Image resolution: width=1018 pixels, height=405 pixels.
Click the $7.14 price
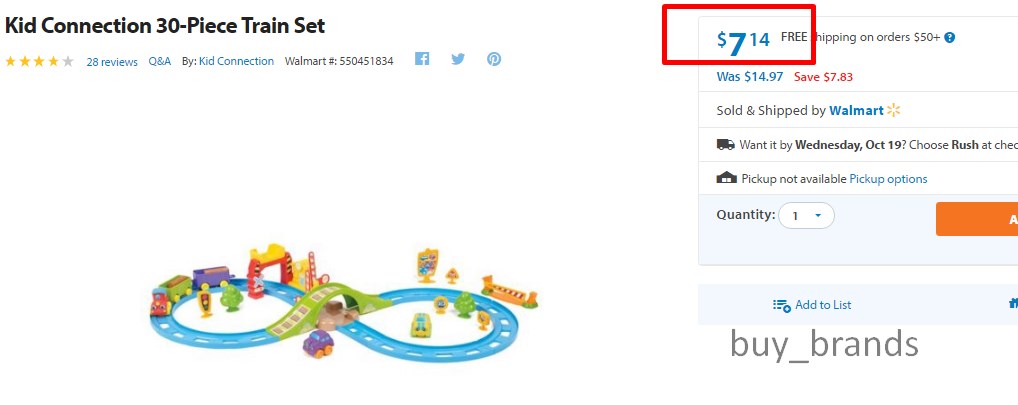click(743, 43)
